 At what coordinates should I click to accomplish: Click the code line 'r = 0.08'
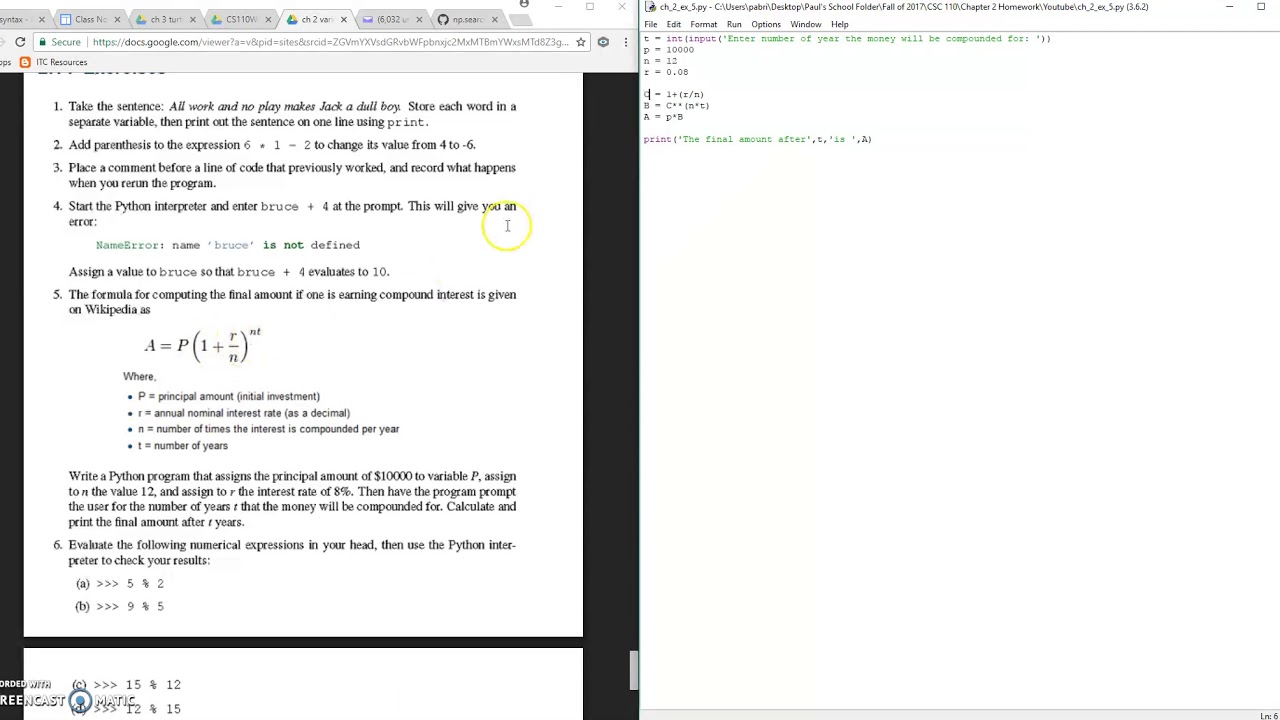(x=666, y=72)
